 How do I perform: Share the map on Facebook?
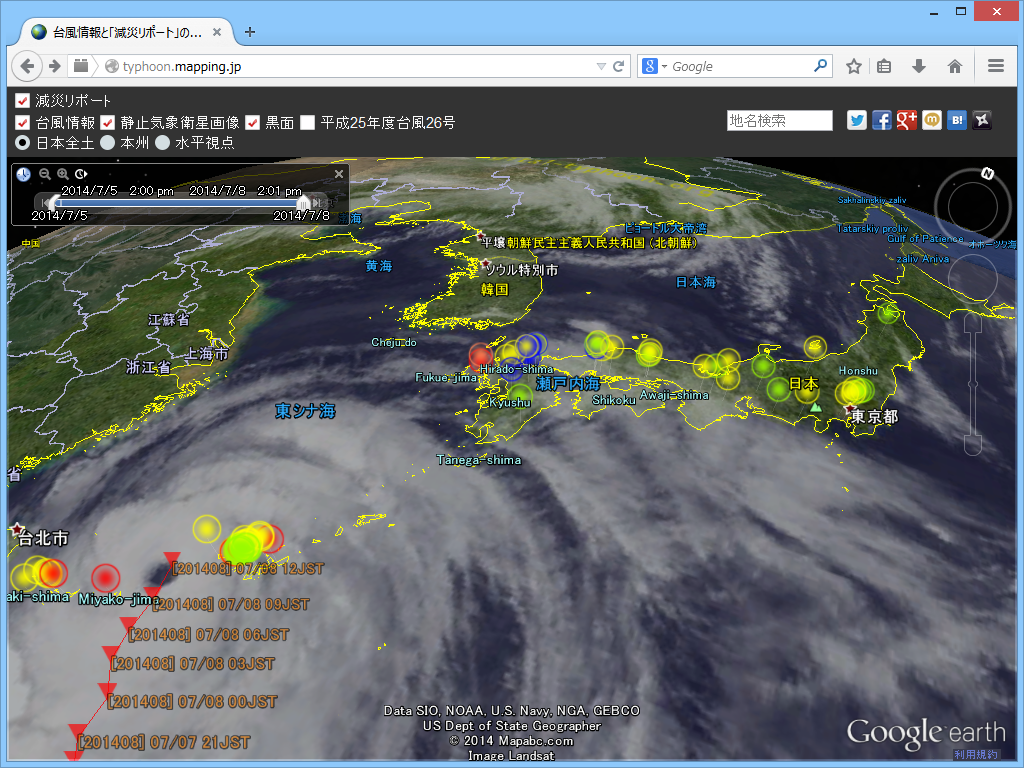(x=882, y=120)
